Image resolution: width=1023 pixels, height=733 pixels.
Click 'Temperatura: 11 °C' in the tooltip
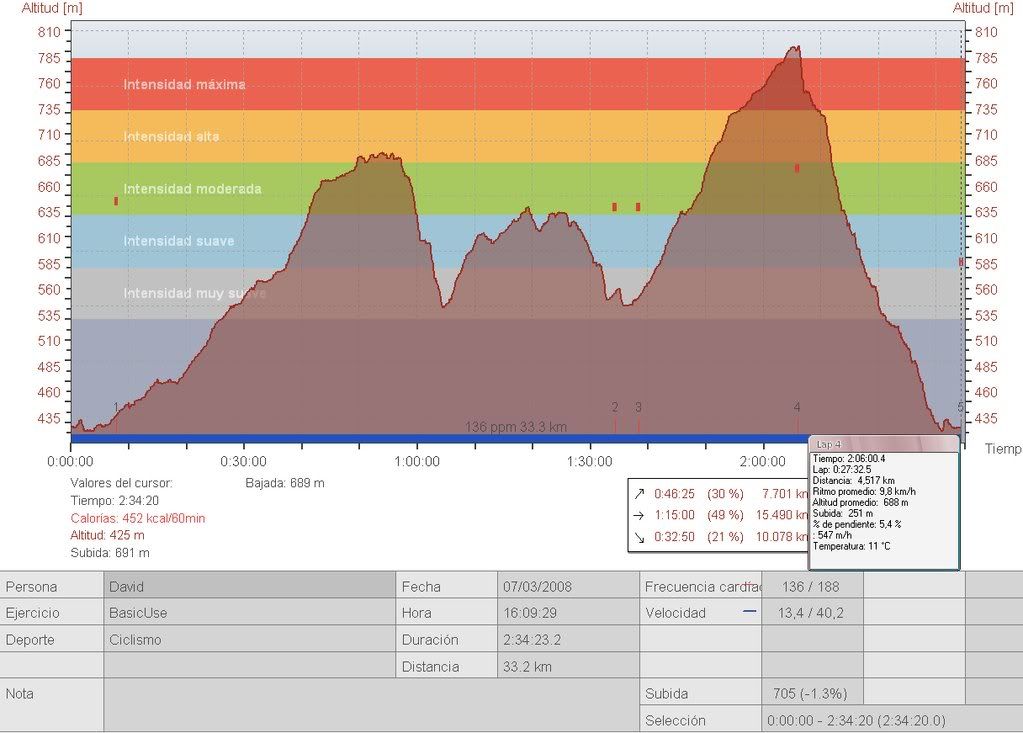pyautogui.click(x=851, y=546)
